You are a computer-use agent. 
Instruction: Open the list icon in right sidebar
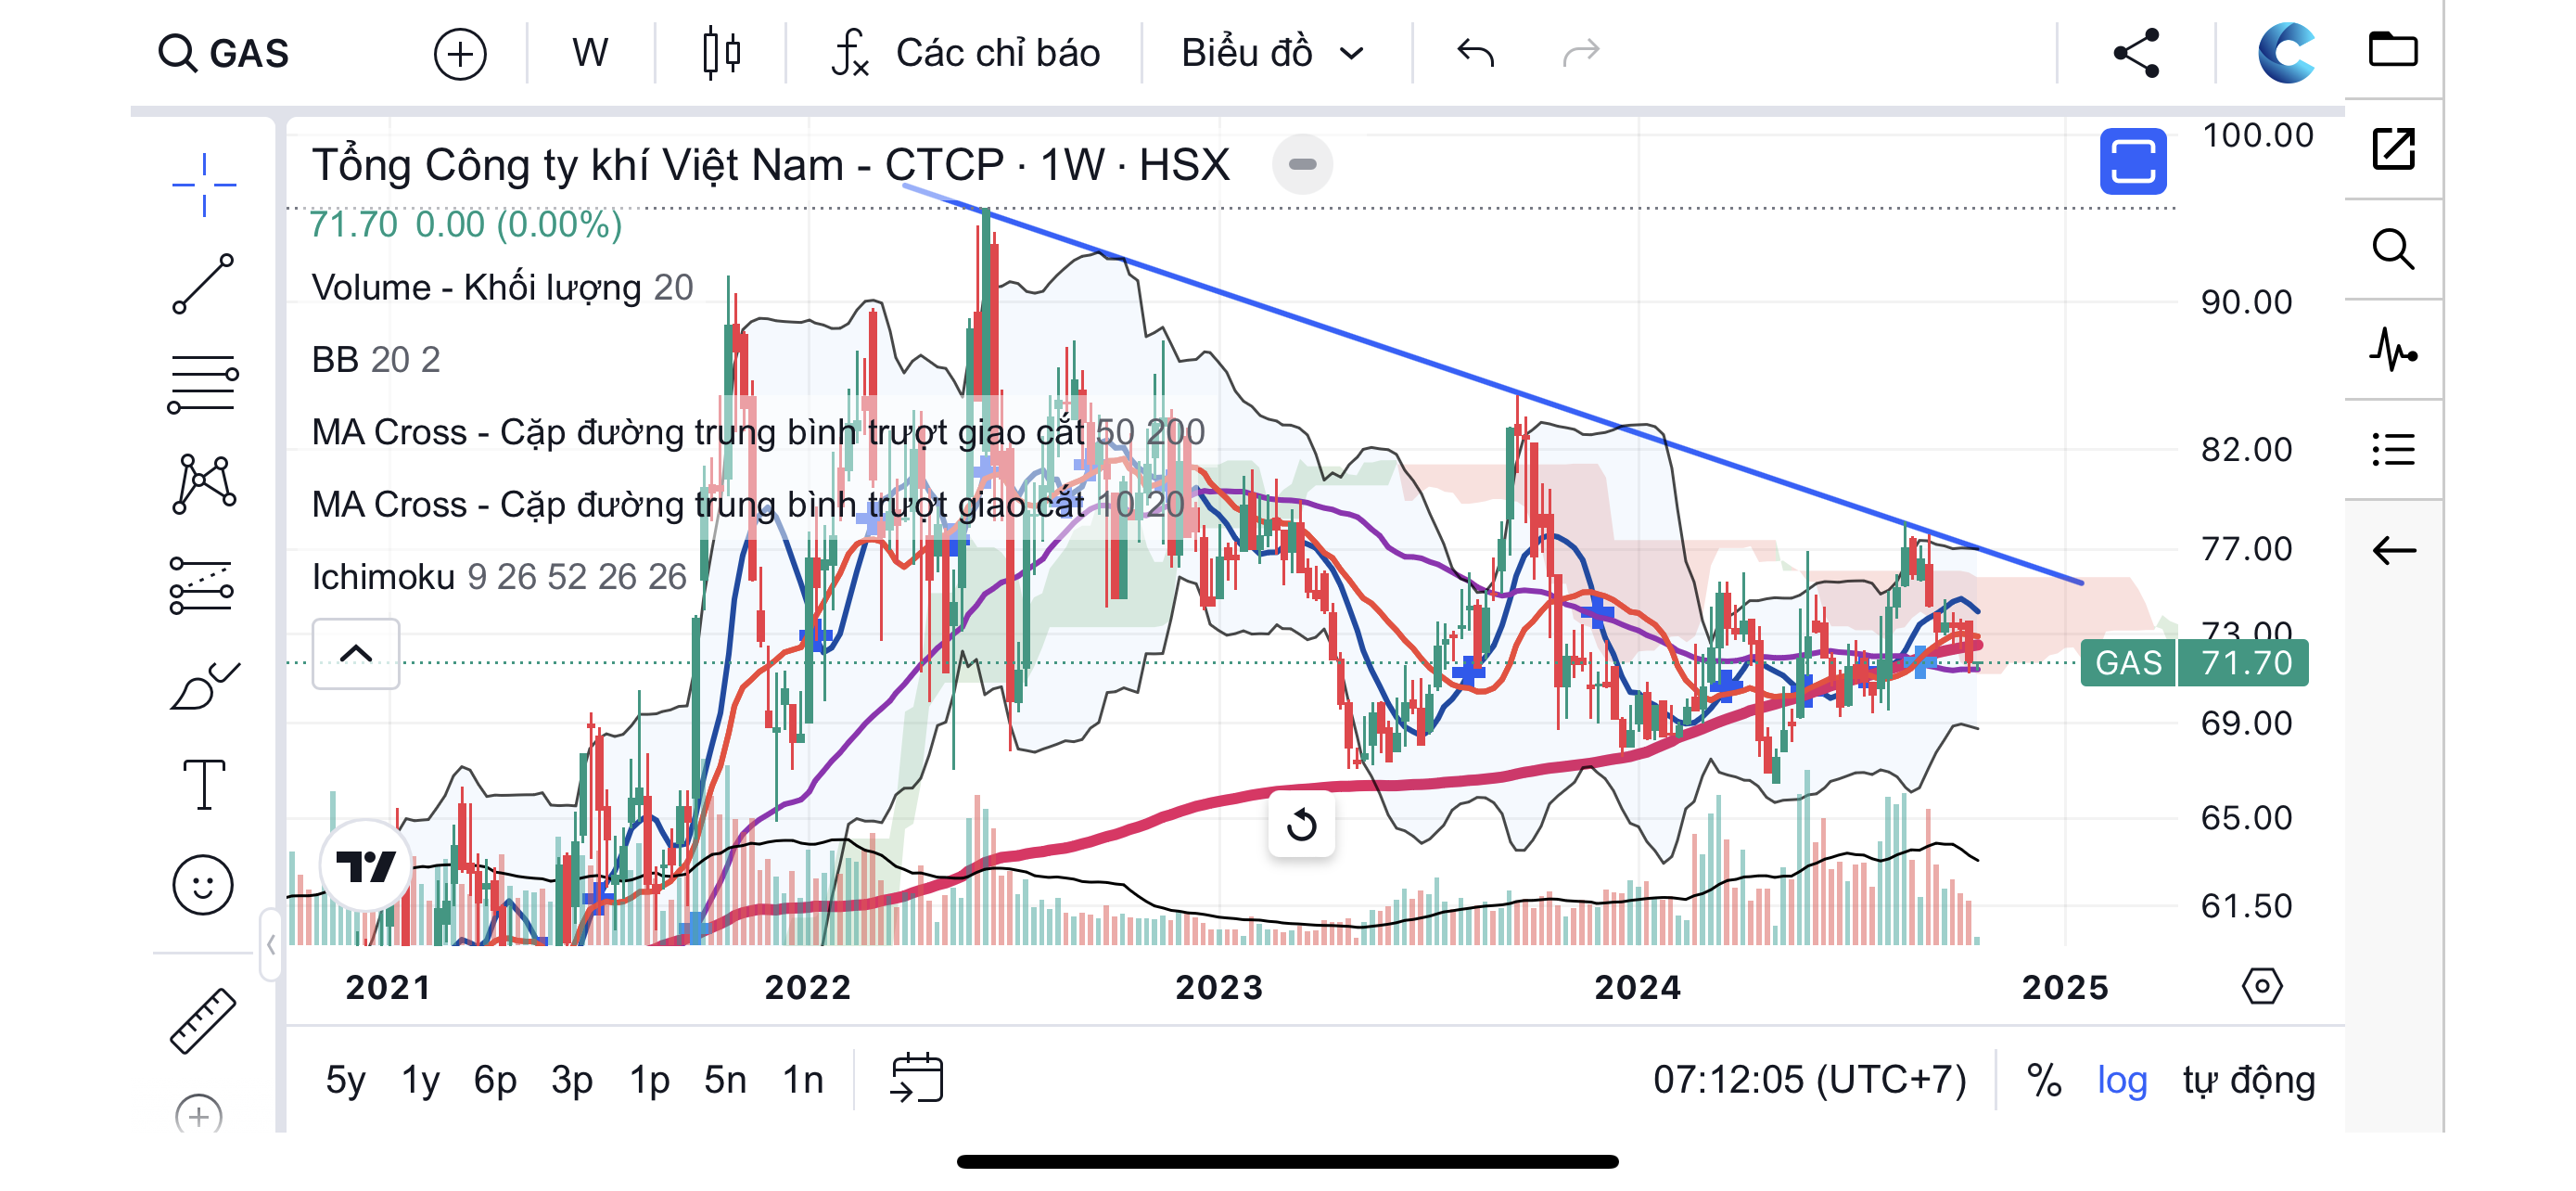2393,449
